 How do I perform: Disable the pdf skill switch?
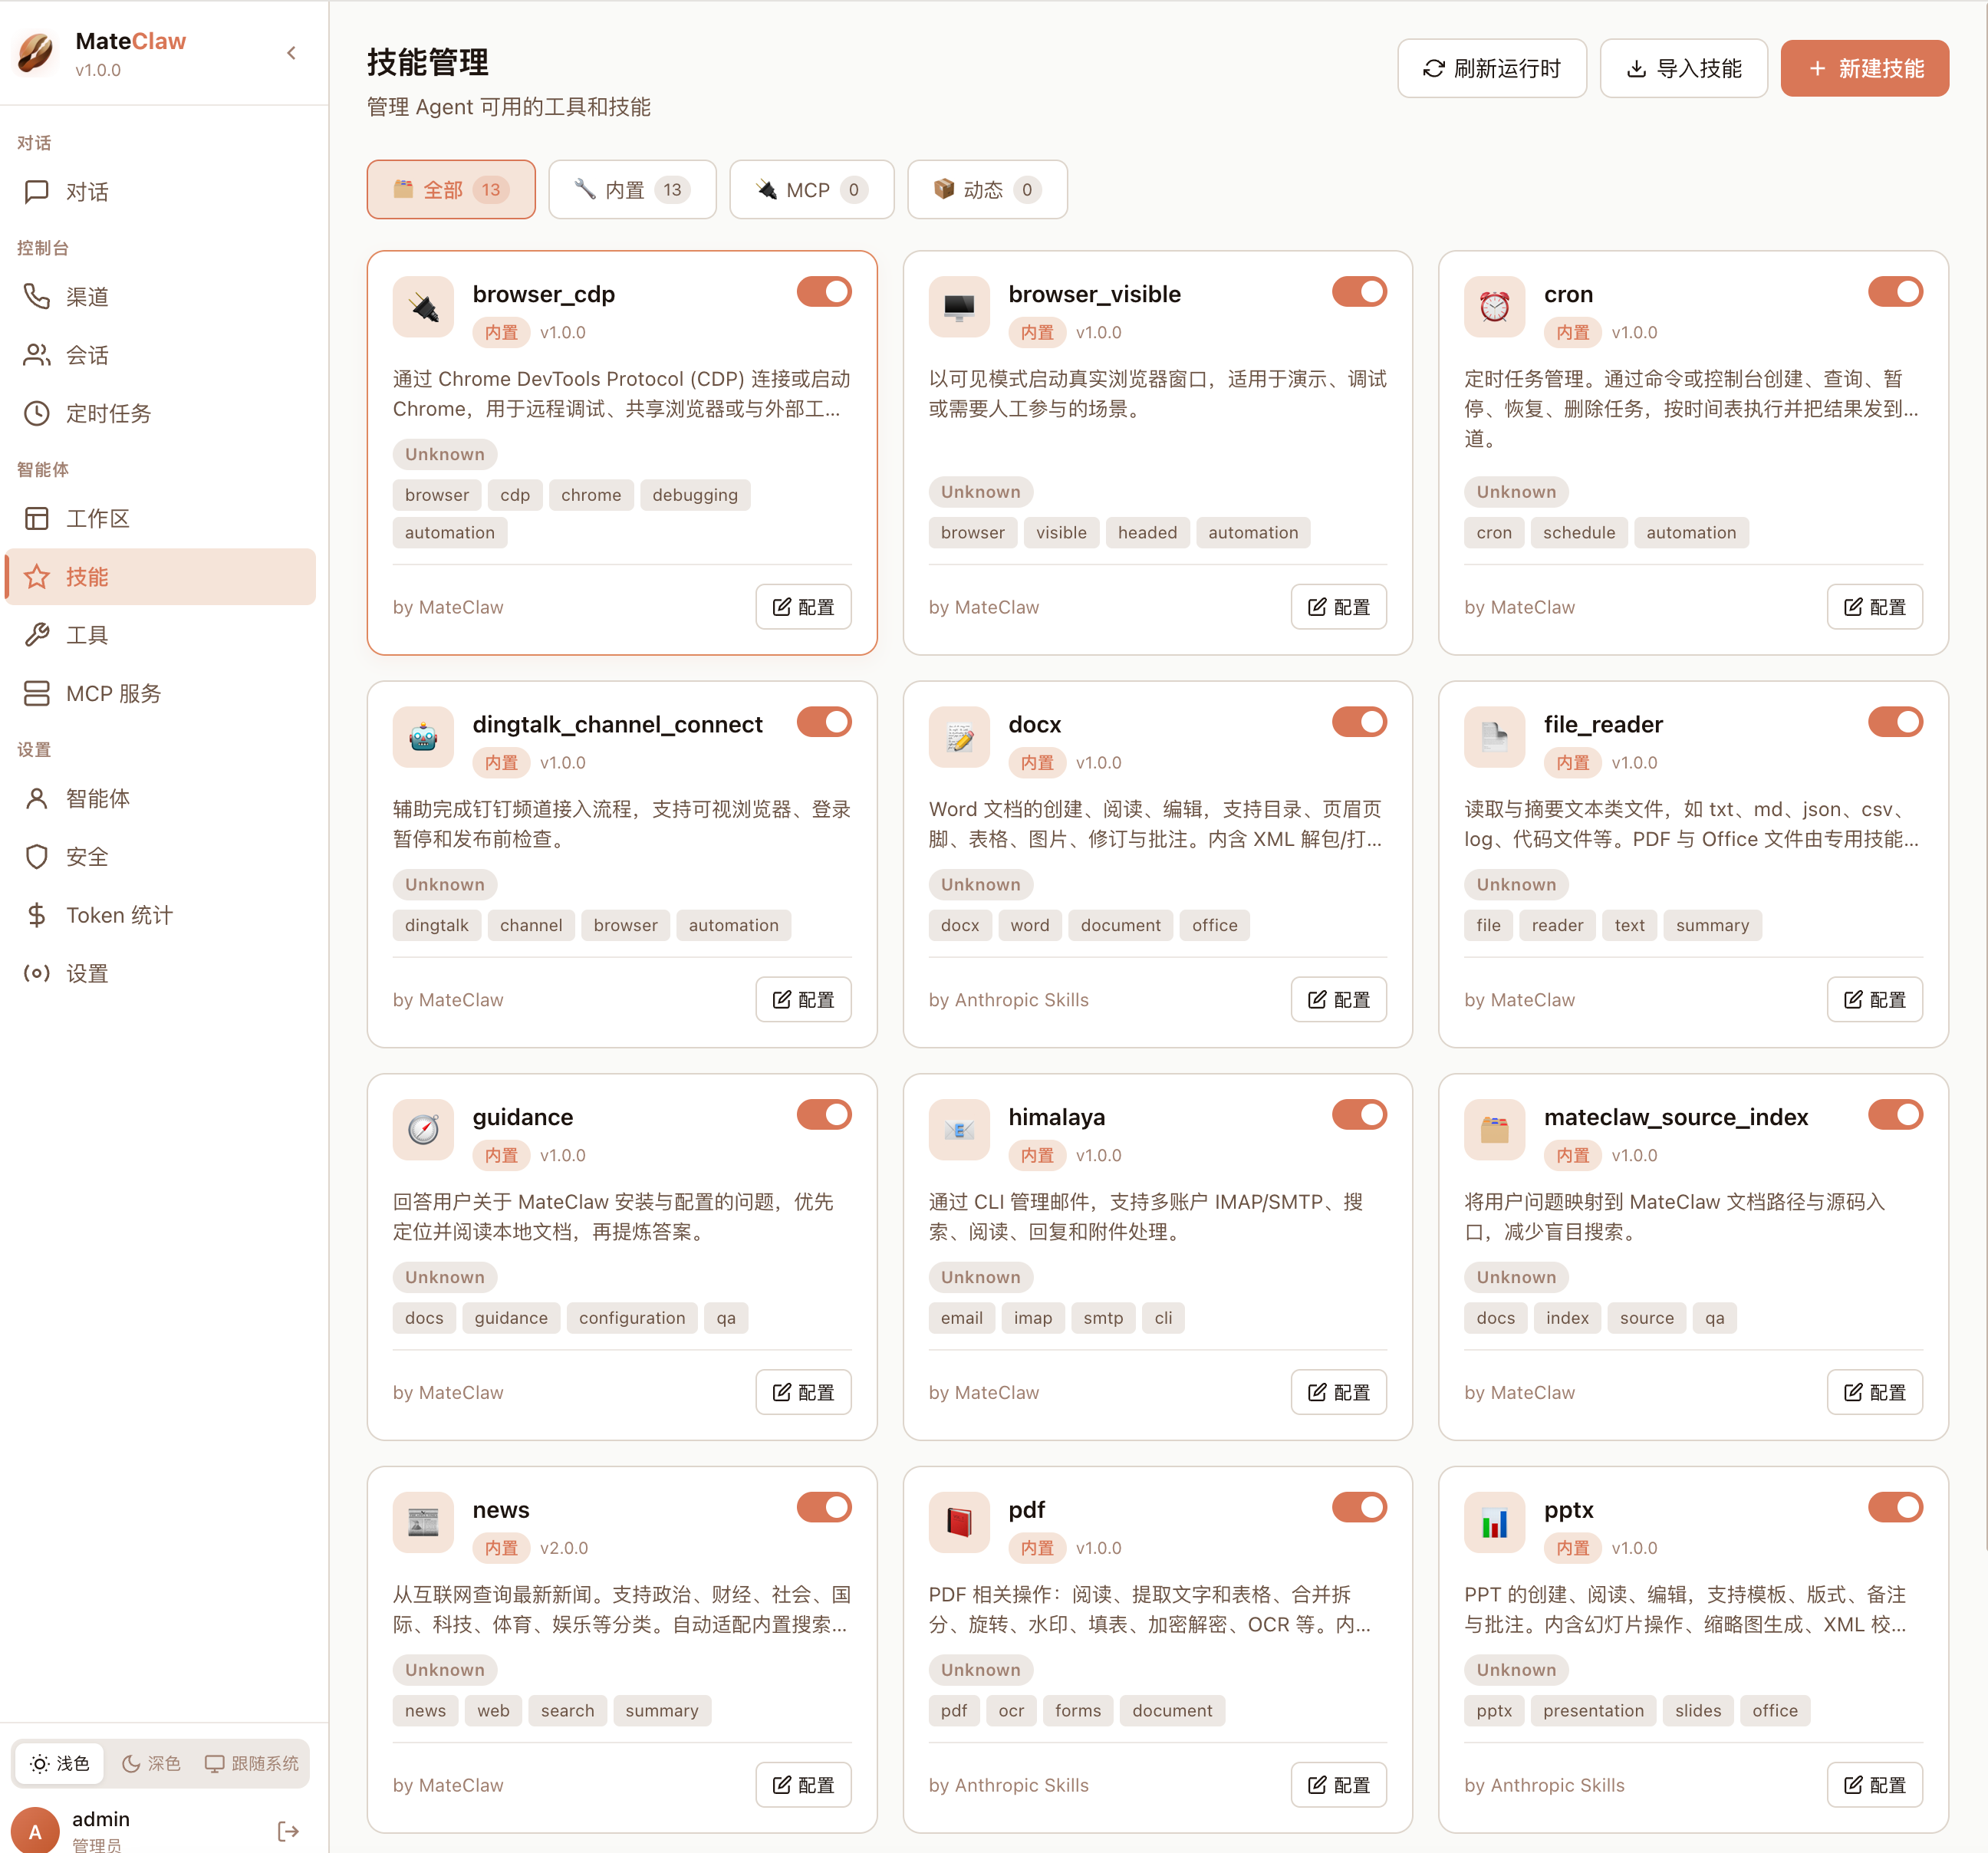coord(1359,1507)
